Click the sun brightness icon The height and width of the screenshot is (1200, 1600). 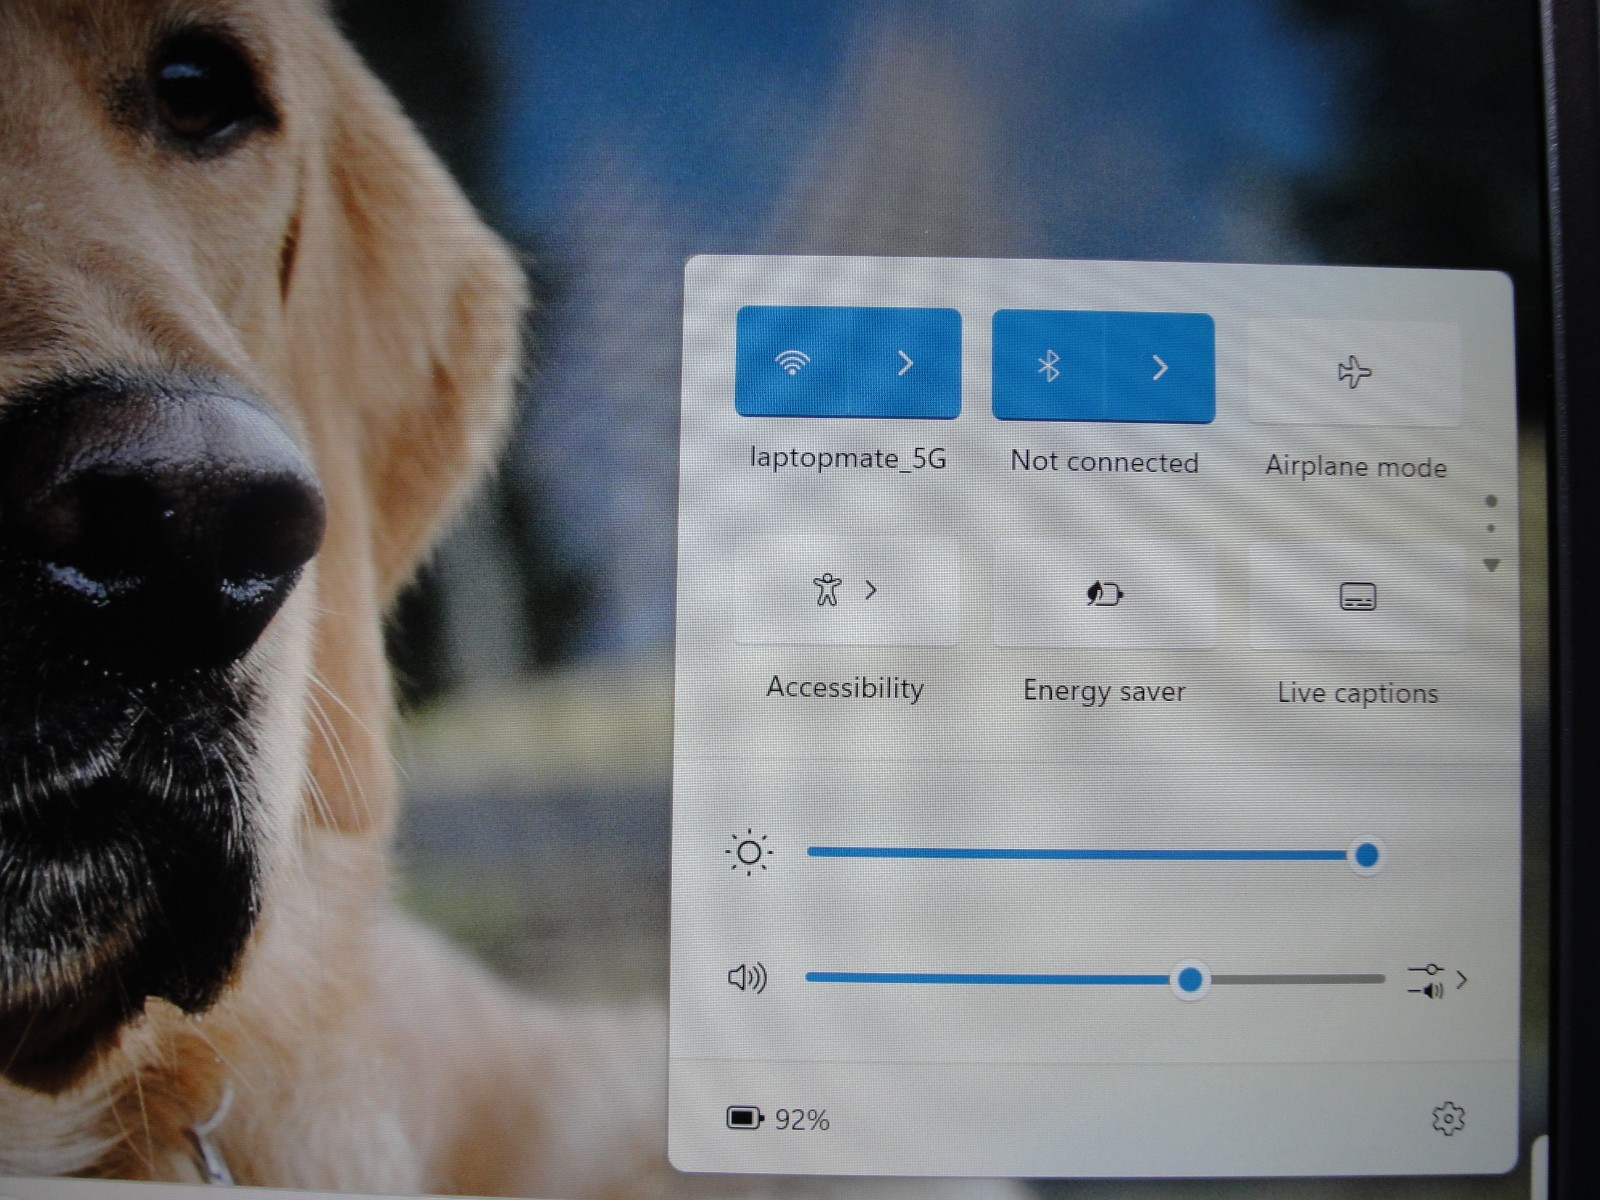coord(749,853)
